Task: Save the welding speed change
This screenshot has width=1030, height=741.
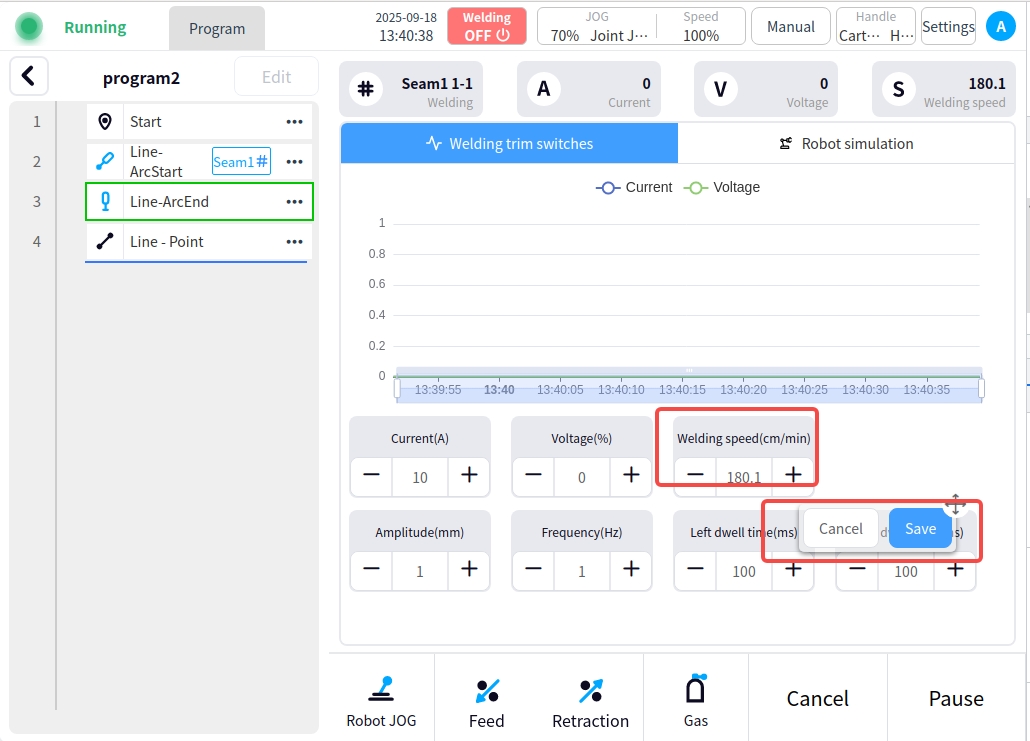Action: 920,529
